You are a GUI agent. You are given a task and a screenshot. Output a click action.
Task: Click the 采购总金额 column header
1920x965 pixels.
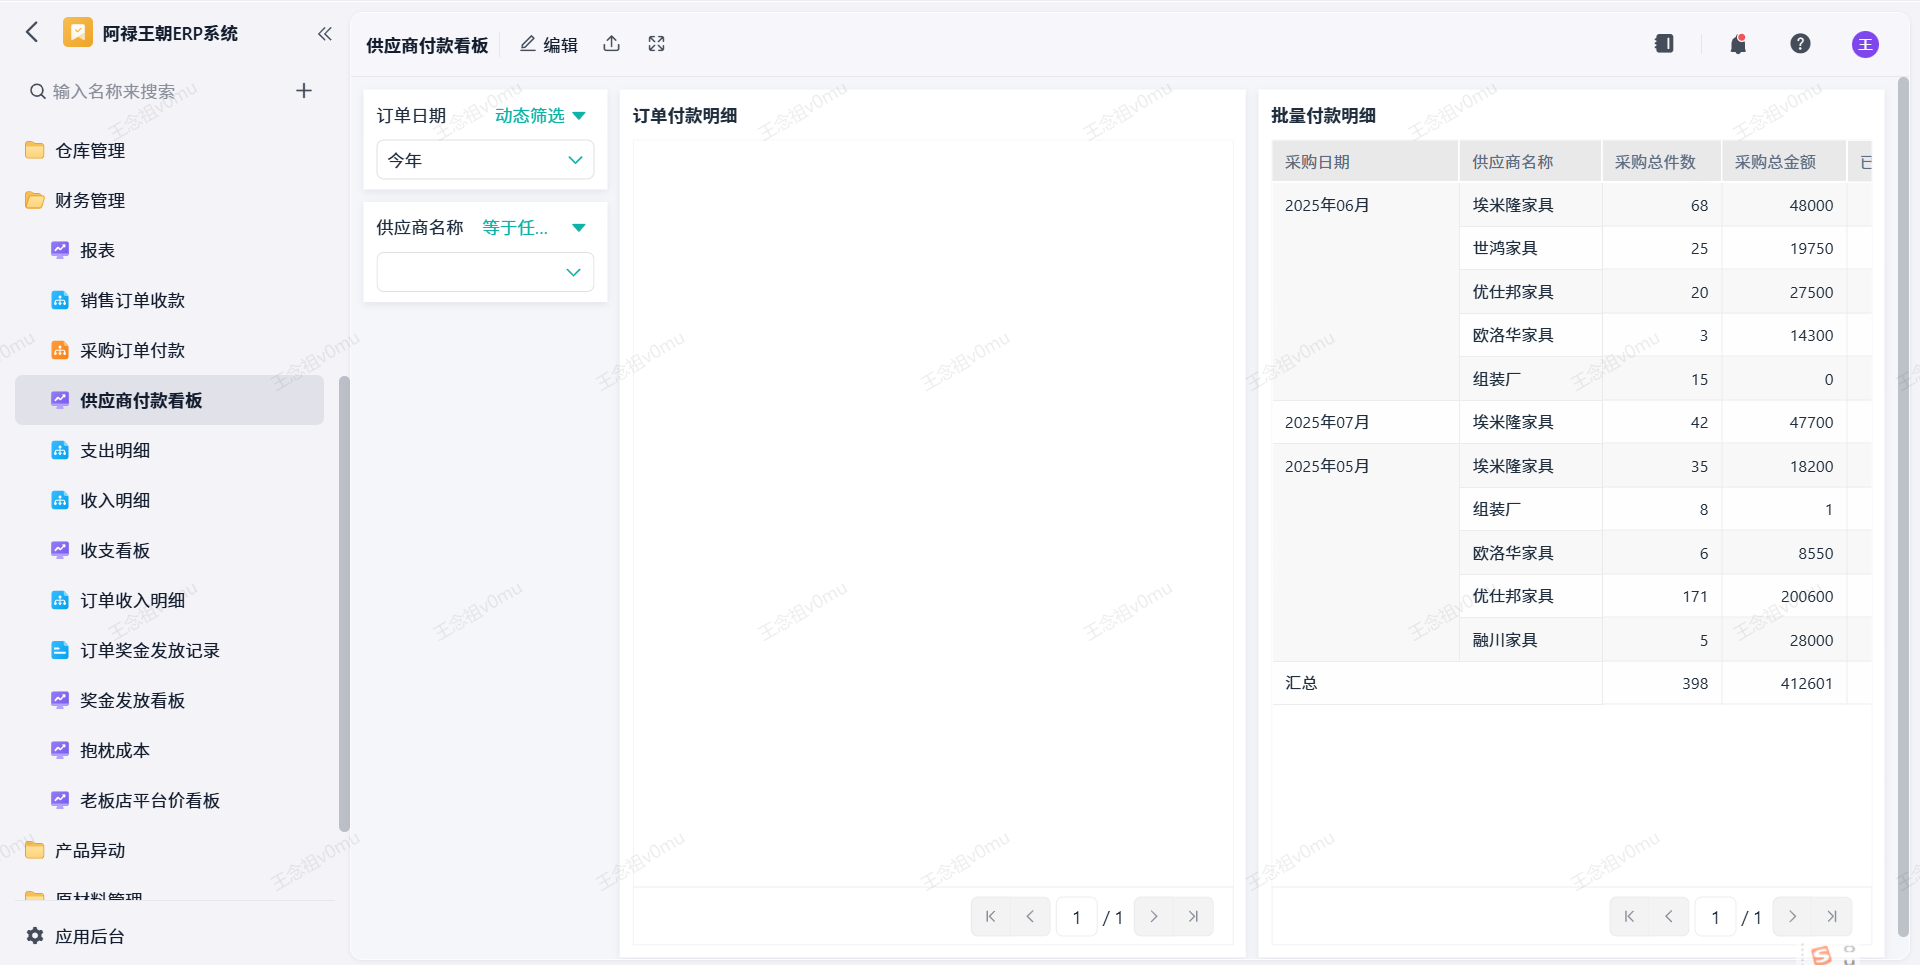point(1783,162)
